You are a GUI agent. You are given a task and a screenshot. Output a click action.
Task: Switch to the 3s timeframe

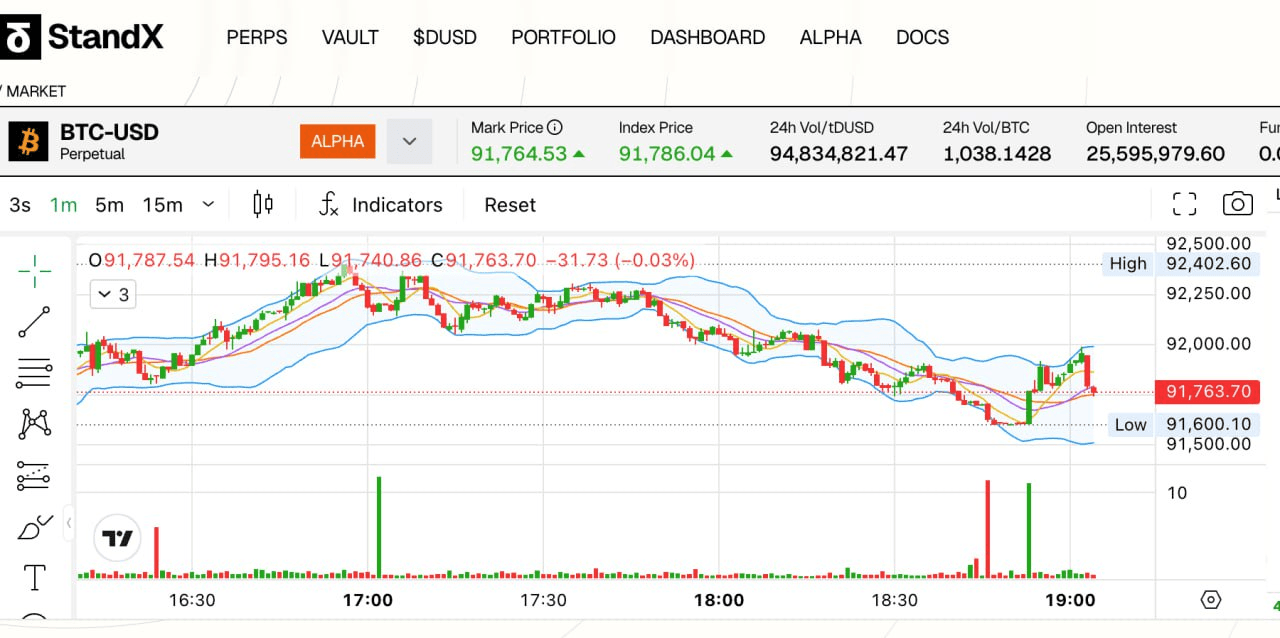20,205
